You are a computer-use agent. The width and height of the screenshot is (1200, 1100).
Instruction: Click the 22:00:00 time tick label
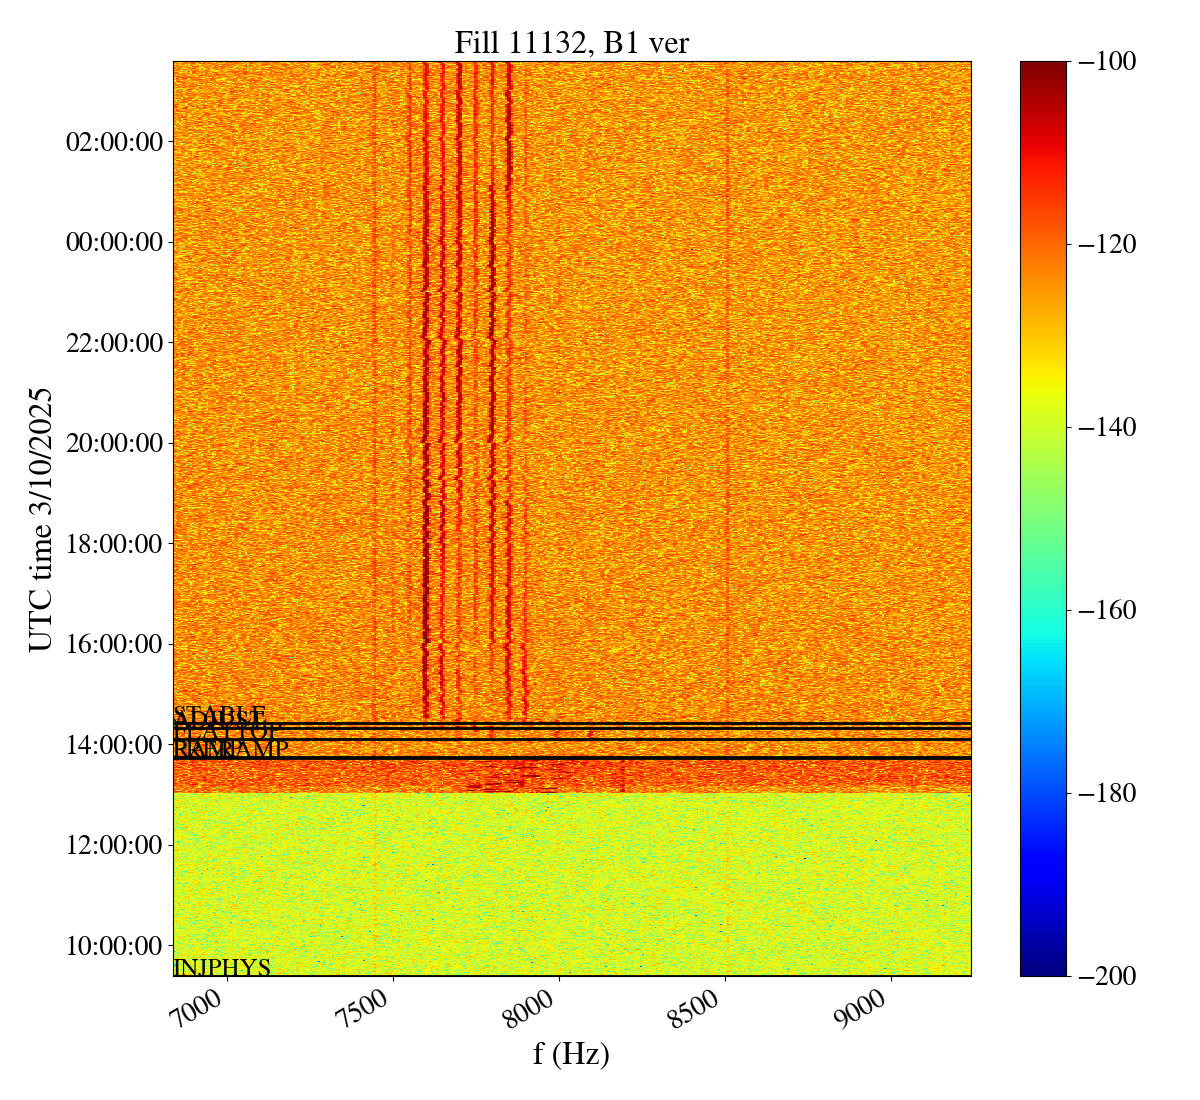pos(114,343)
